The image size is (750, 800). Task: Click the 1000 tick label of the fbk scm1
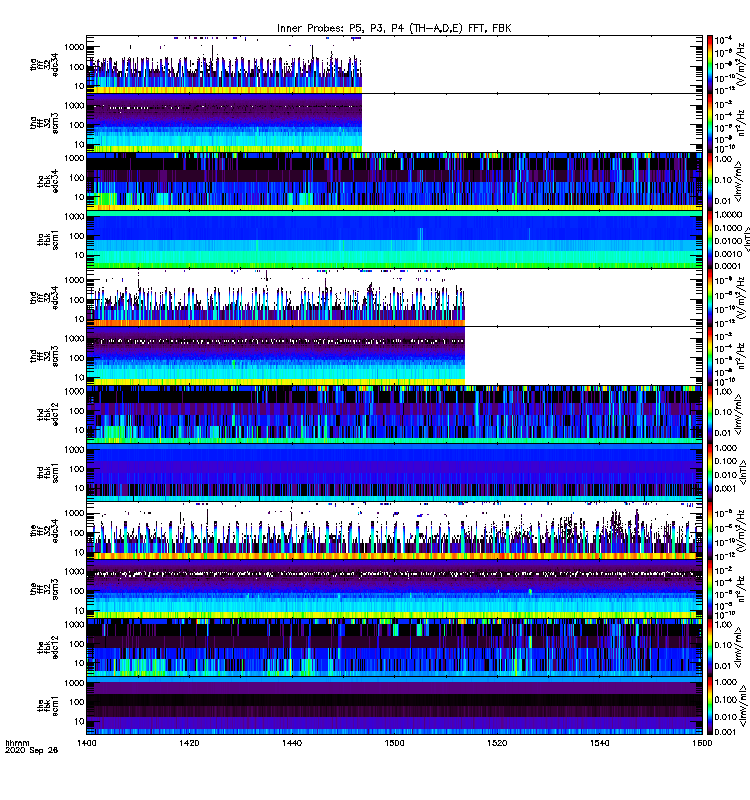[x=74, y=683]
